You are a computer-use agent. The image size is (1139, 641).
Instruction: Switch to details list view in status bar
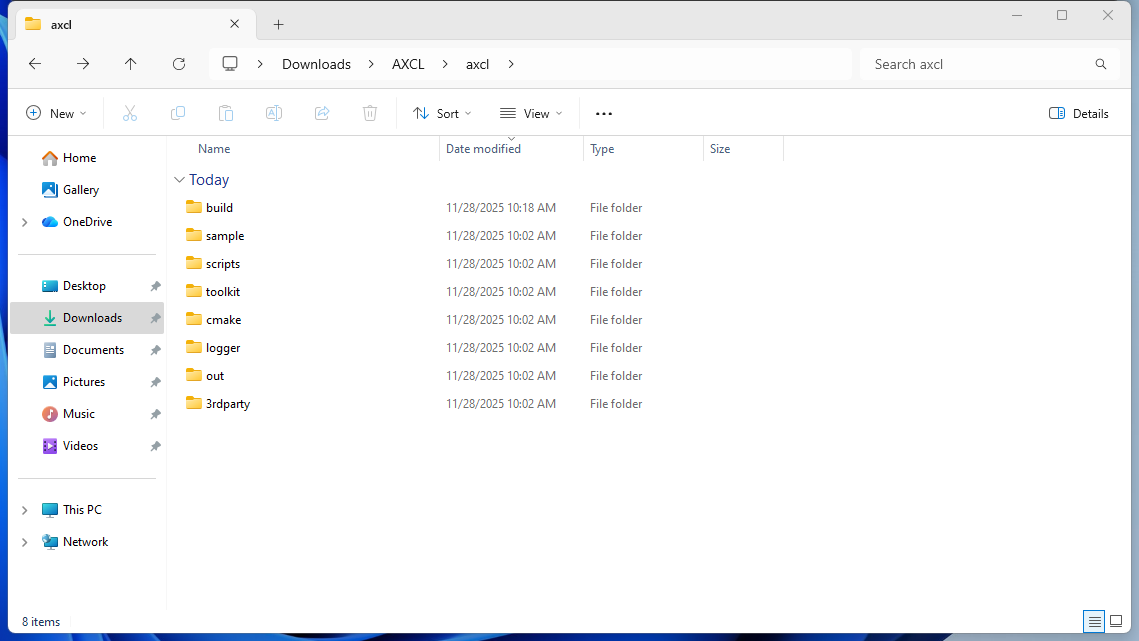coord(1095,622)
